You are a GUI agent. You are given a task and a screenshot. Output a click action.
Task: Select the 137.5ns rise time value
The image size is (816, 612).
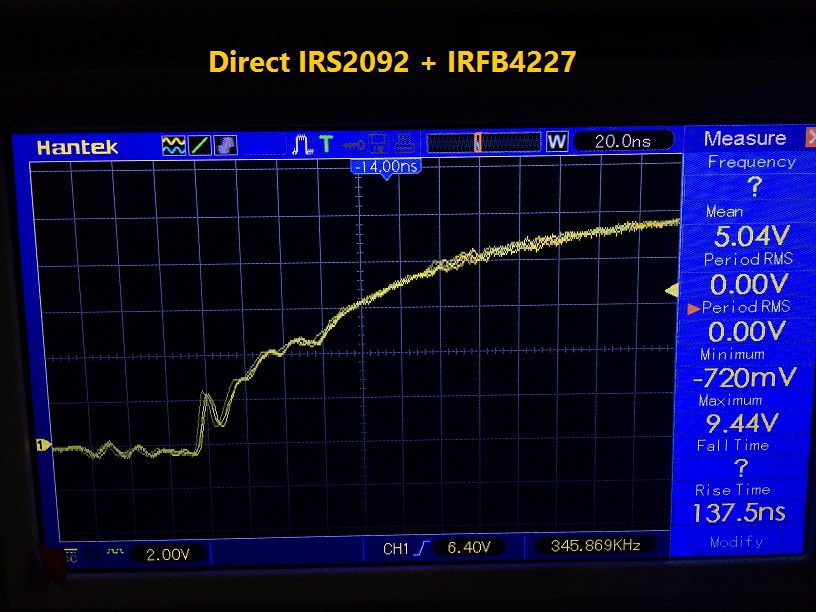coord(739,512)
